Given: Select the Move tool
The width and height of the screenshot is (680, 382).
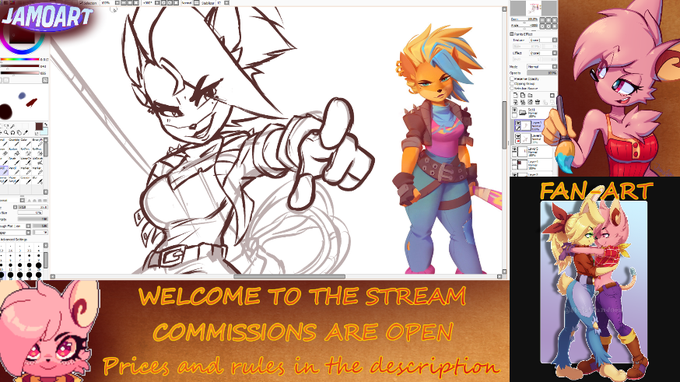Looking at the screenshot, I should pos(1,133).
